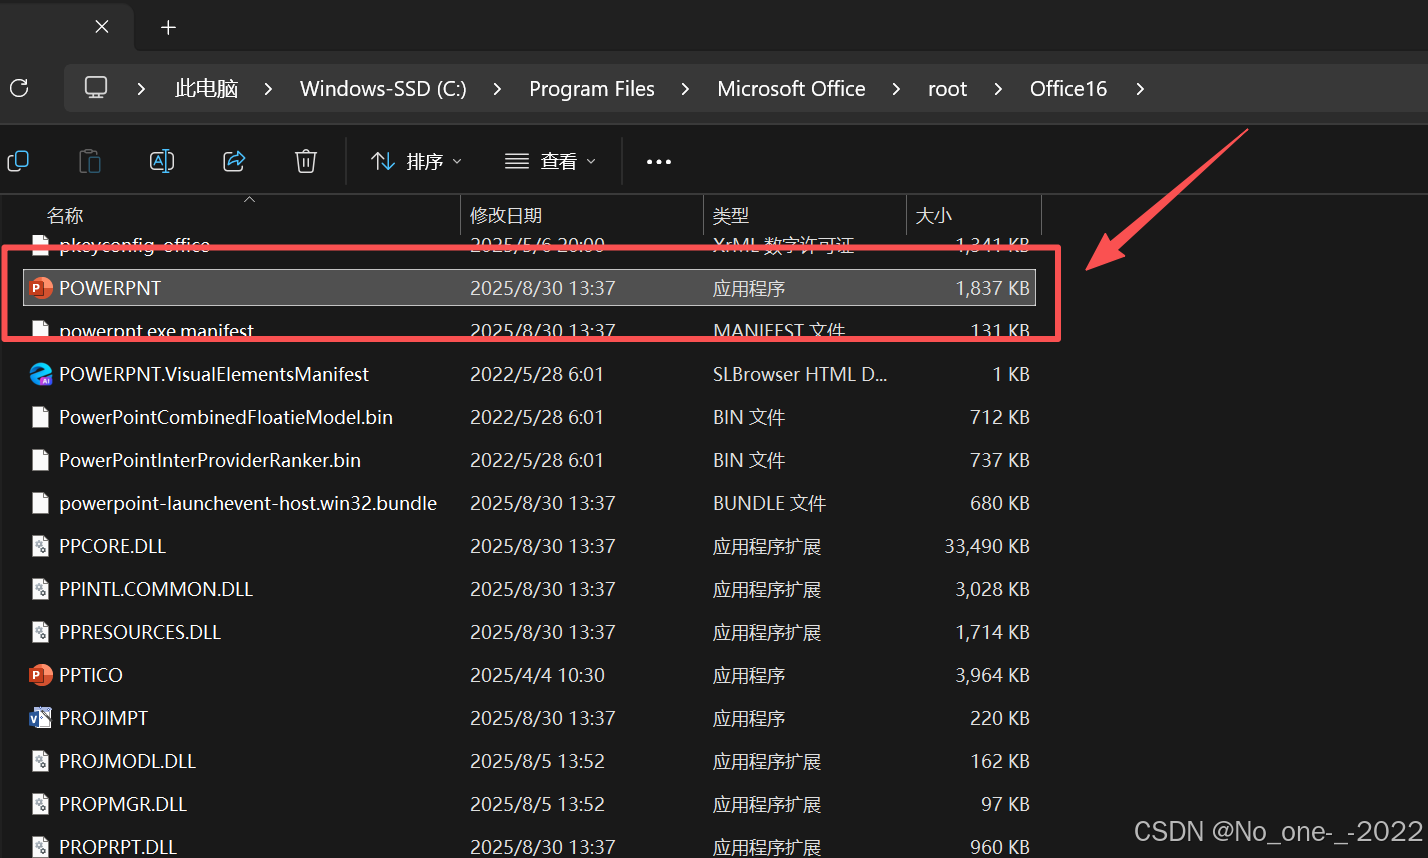
Task: Select PROPMGR.DLL file name
Action: pyautogui.click(x=123, y=804)
